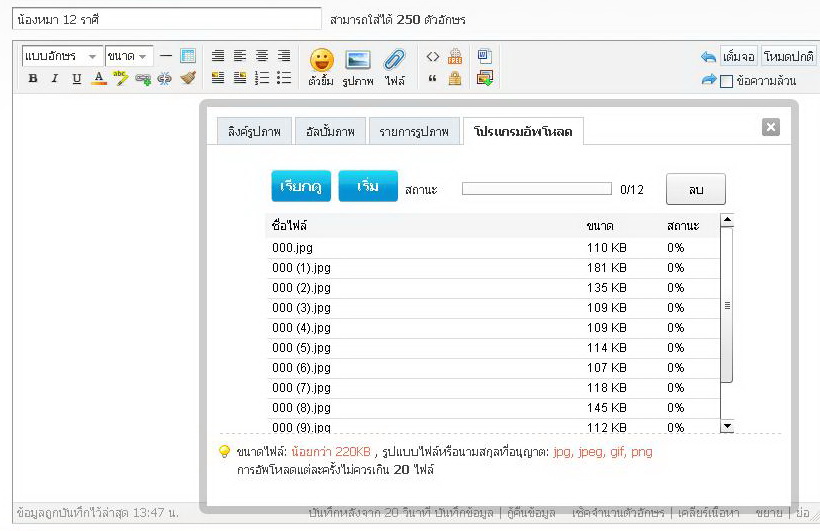The image size is (820, 531).
Task: Toggle bold formatting
Action: pyautogui.click(x=33, y=78)
